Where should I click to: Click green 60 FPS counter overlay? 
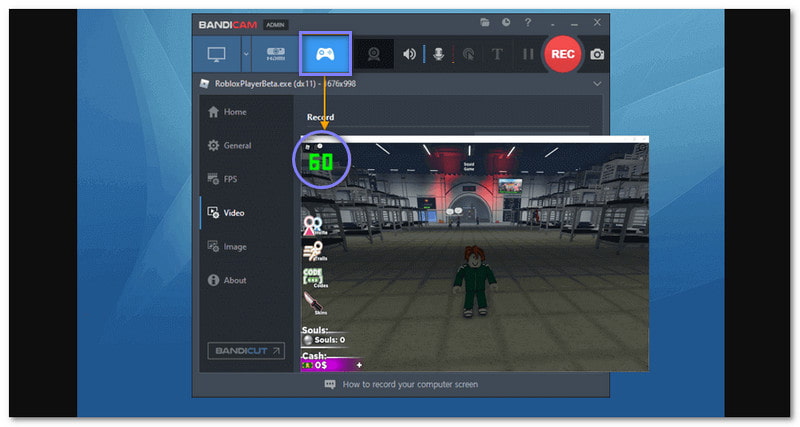point(321,163)
